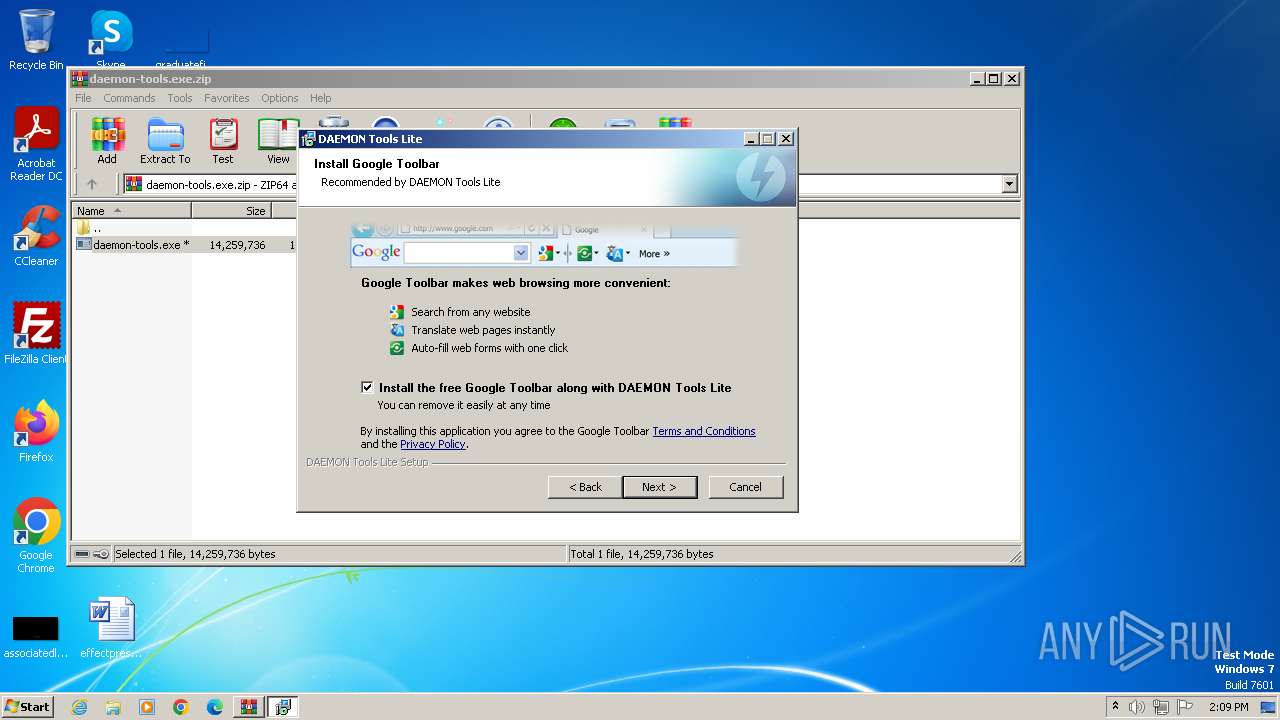Open the Help menu in WinRAR
The image size is (1280, 720).
tap(320, 98)
